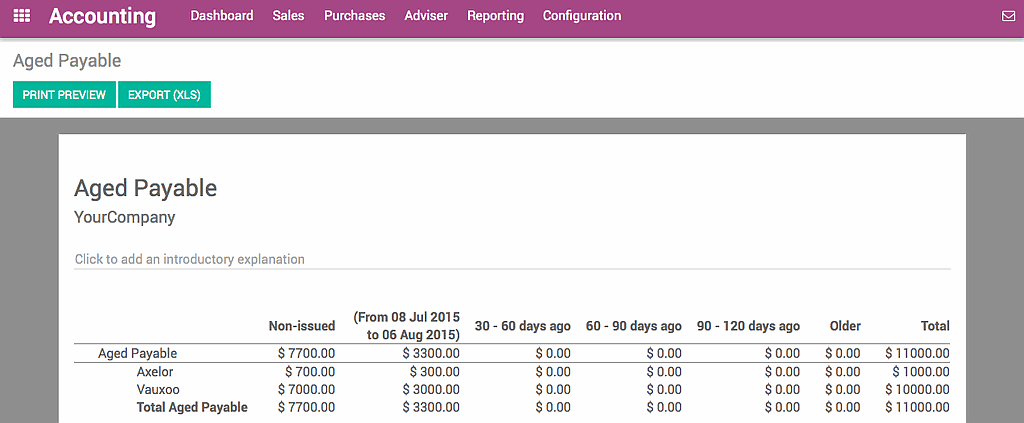Click the Older column header
This screenshot has width=1024, height=423.
(845, 326)
